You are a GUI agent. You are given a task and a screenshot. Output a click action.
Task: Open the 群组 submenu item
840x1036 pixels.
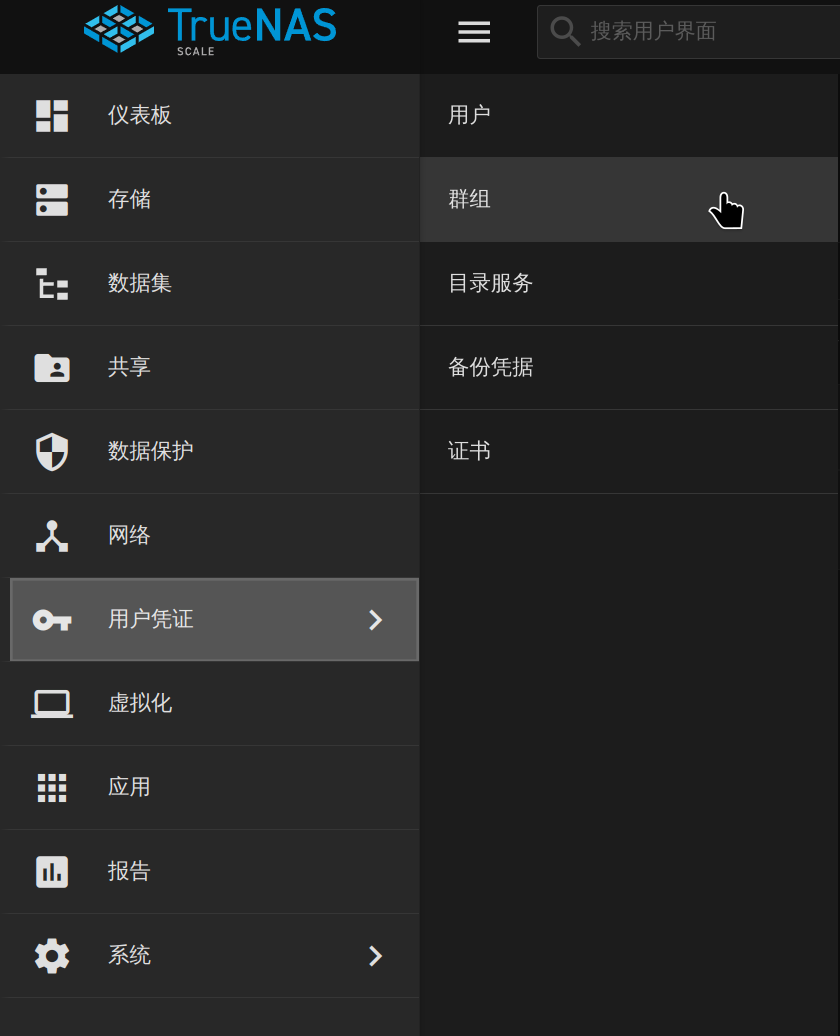pos(629,200)
